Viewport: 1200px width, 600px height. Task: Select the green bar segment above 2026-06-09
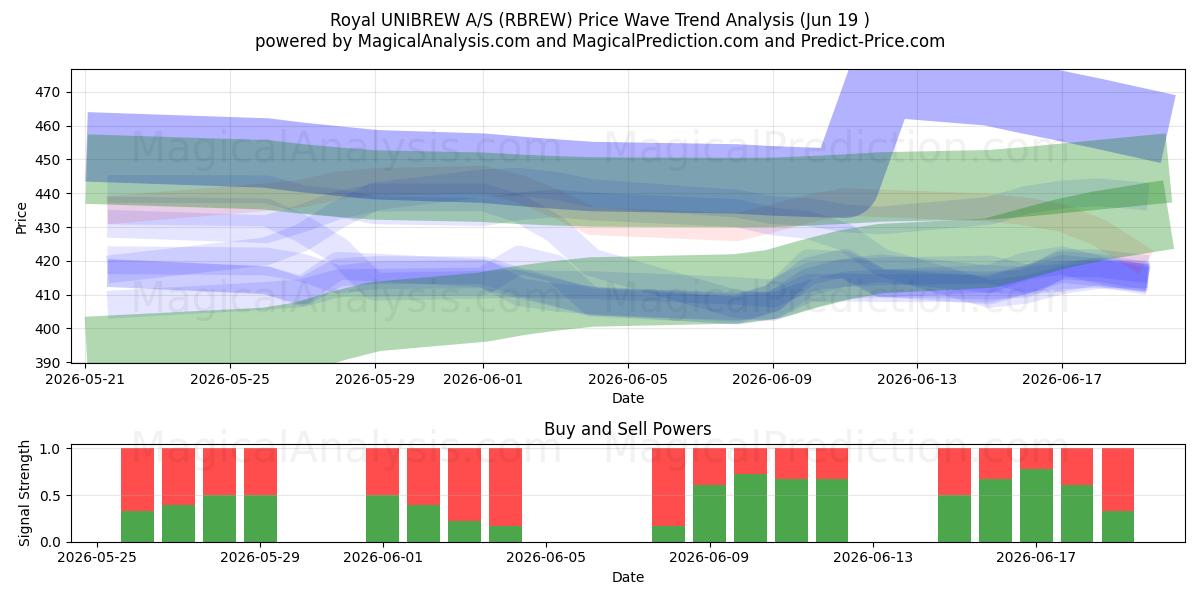709,514
